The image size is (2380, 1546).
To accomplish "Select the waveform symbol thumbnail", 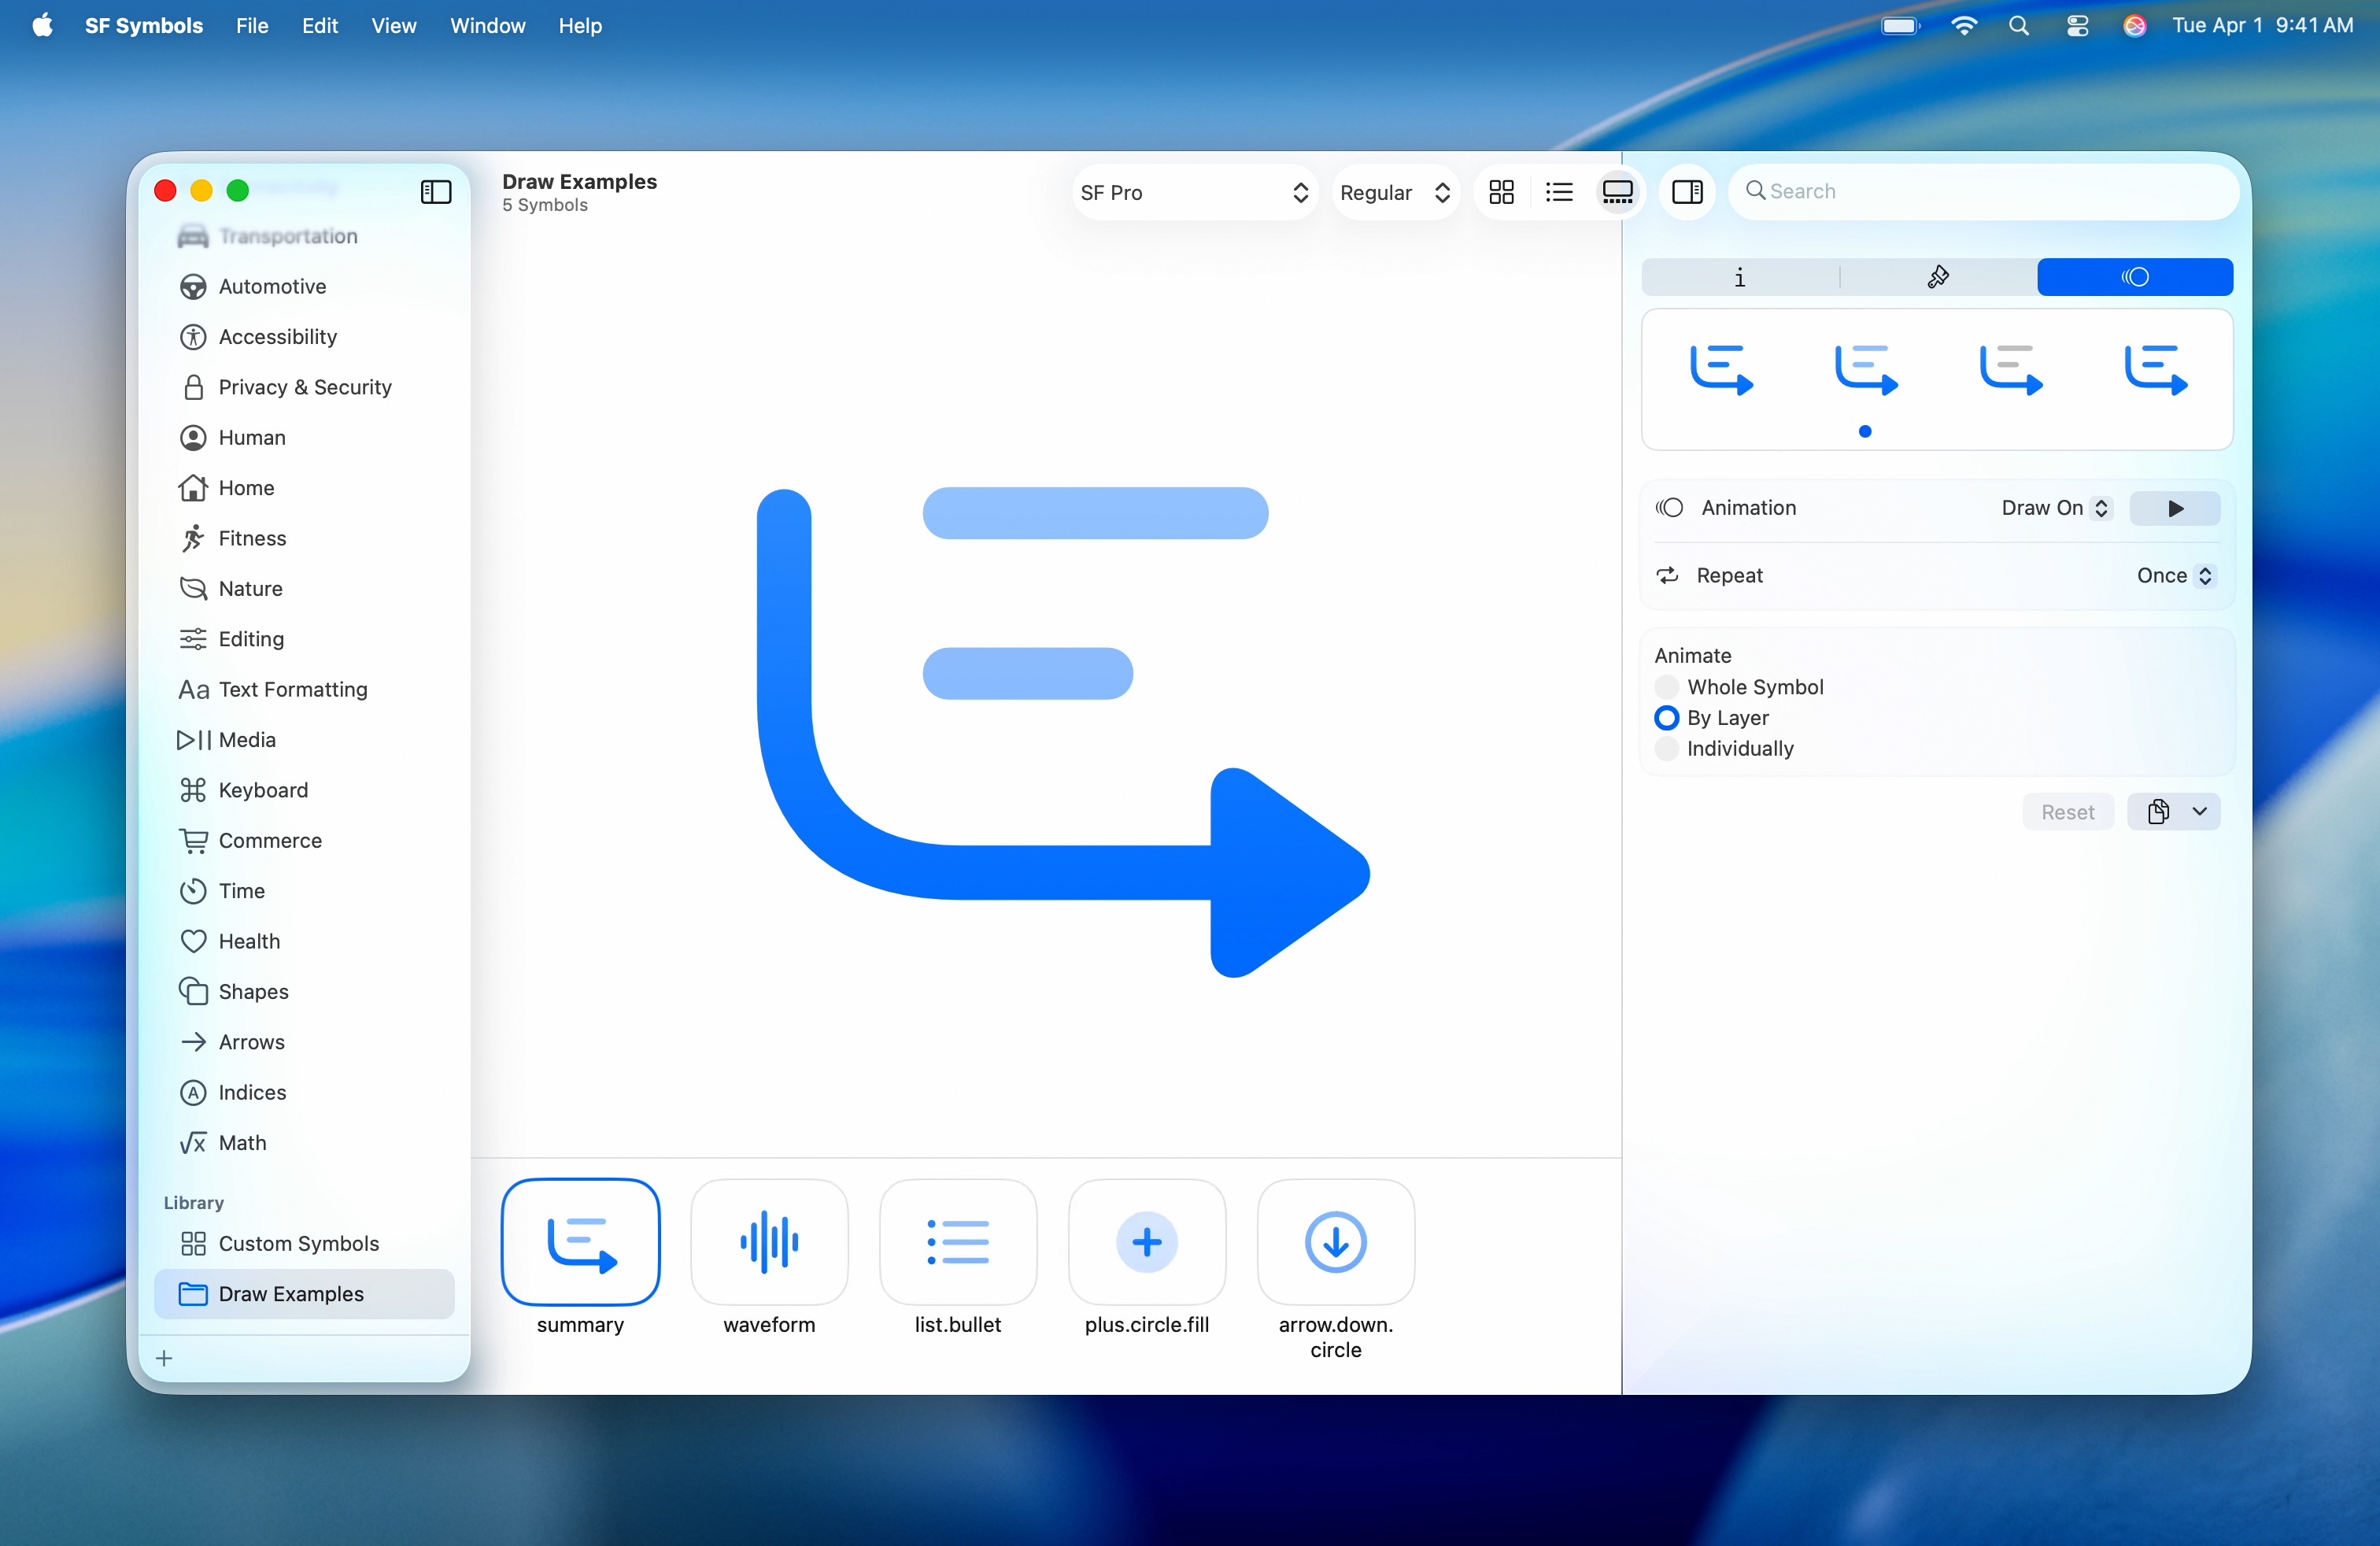I will (x=769, y=1242).
